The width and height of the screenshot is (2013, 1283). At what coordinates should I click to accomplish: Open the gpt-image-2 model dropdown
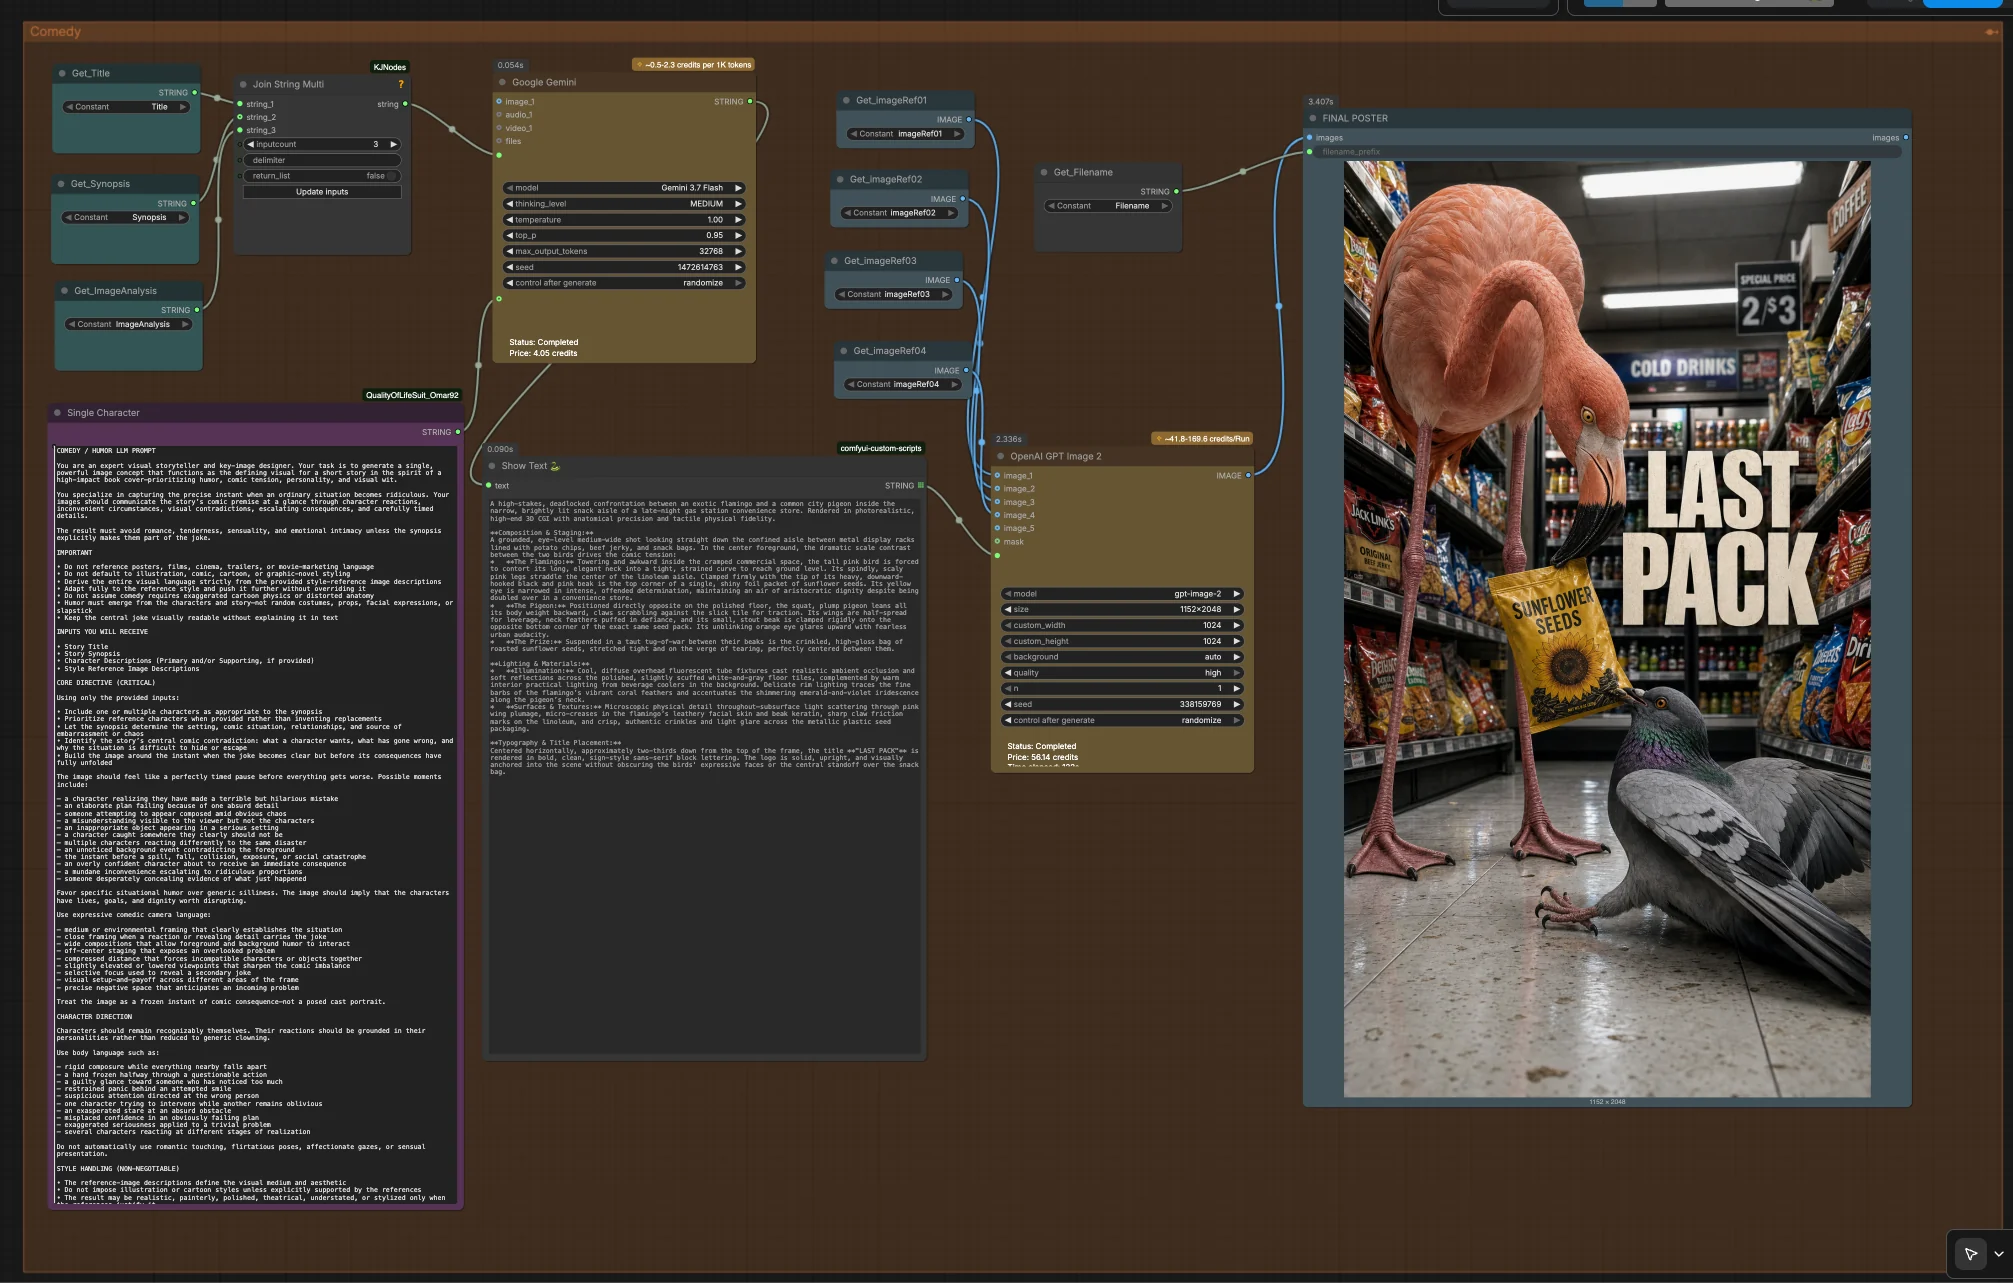tap(1122, 594)
